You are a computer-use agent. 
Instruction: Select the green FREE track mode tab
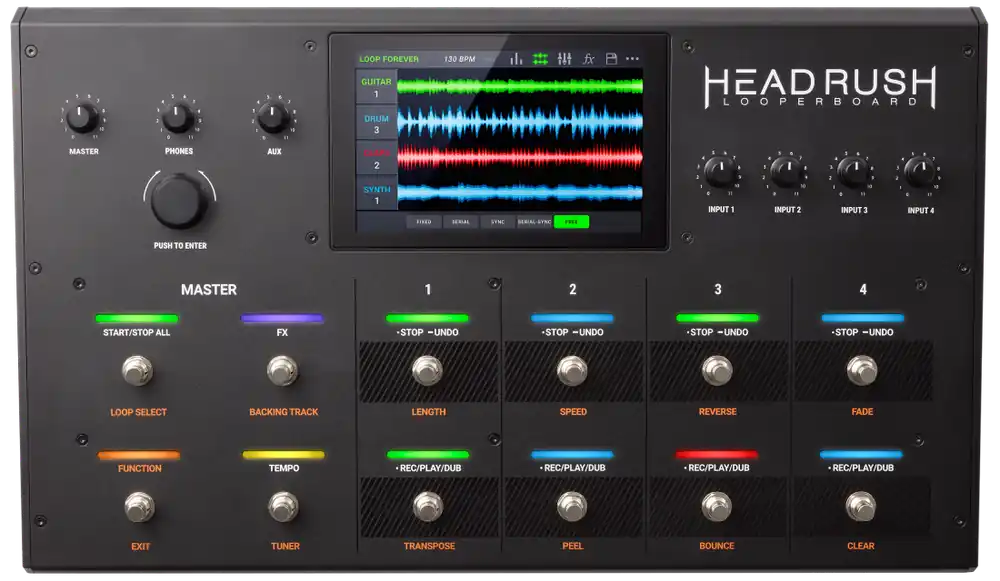tap(571, 222)
